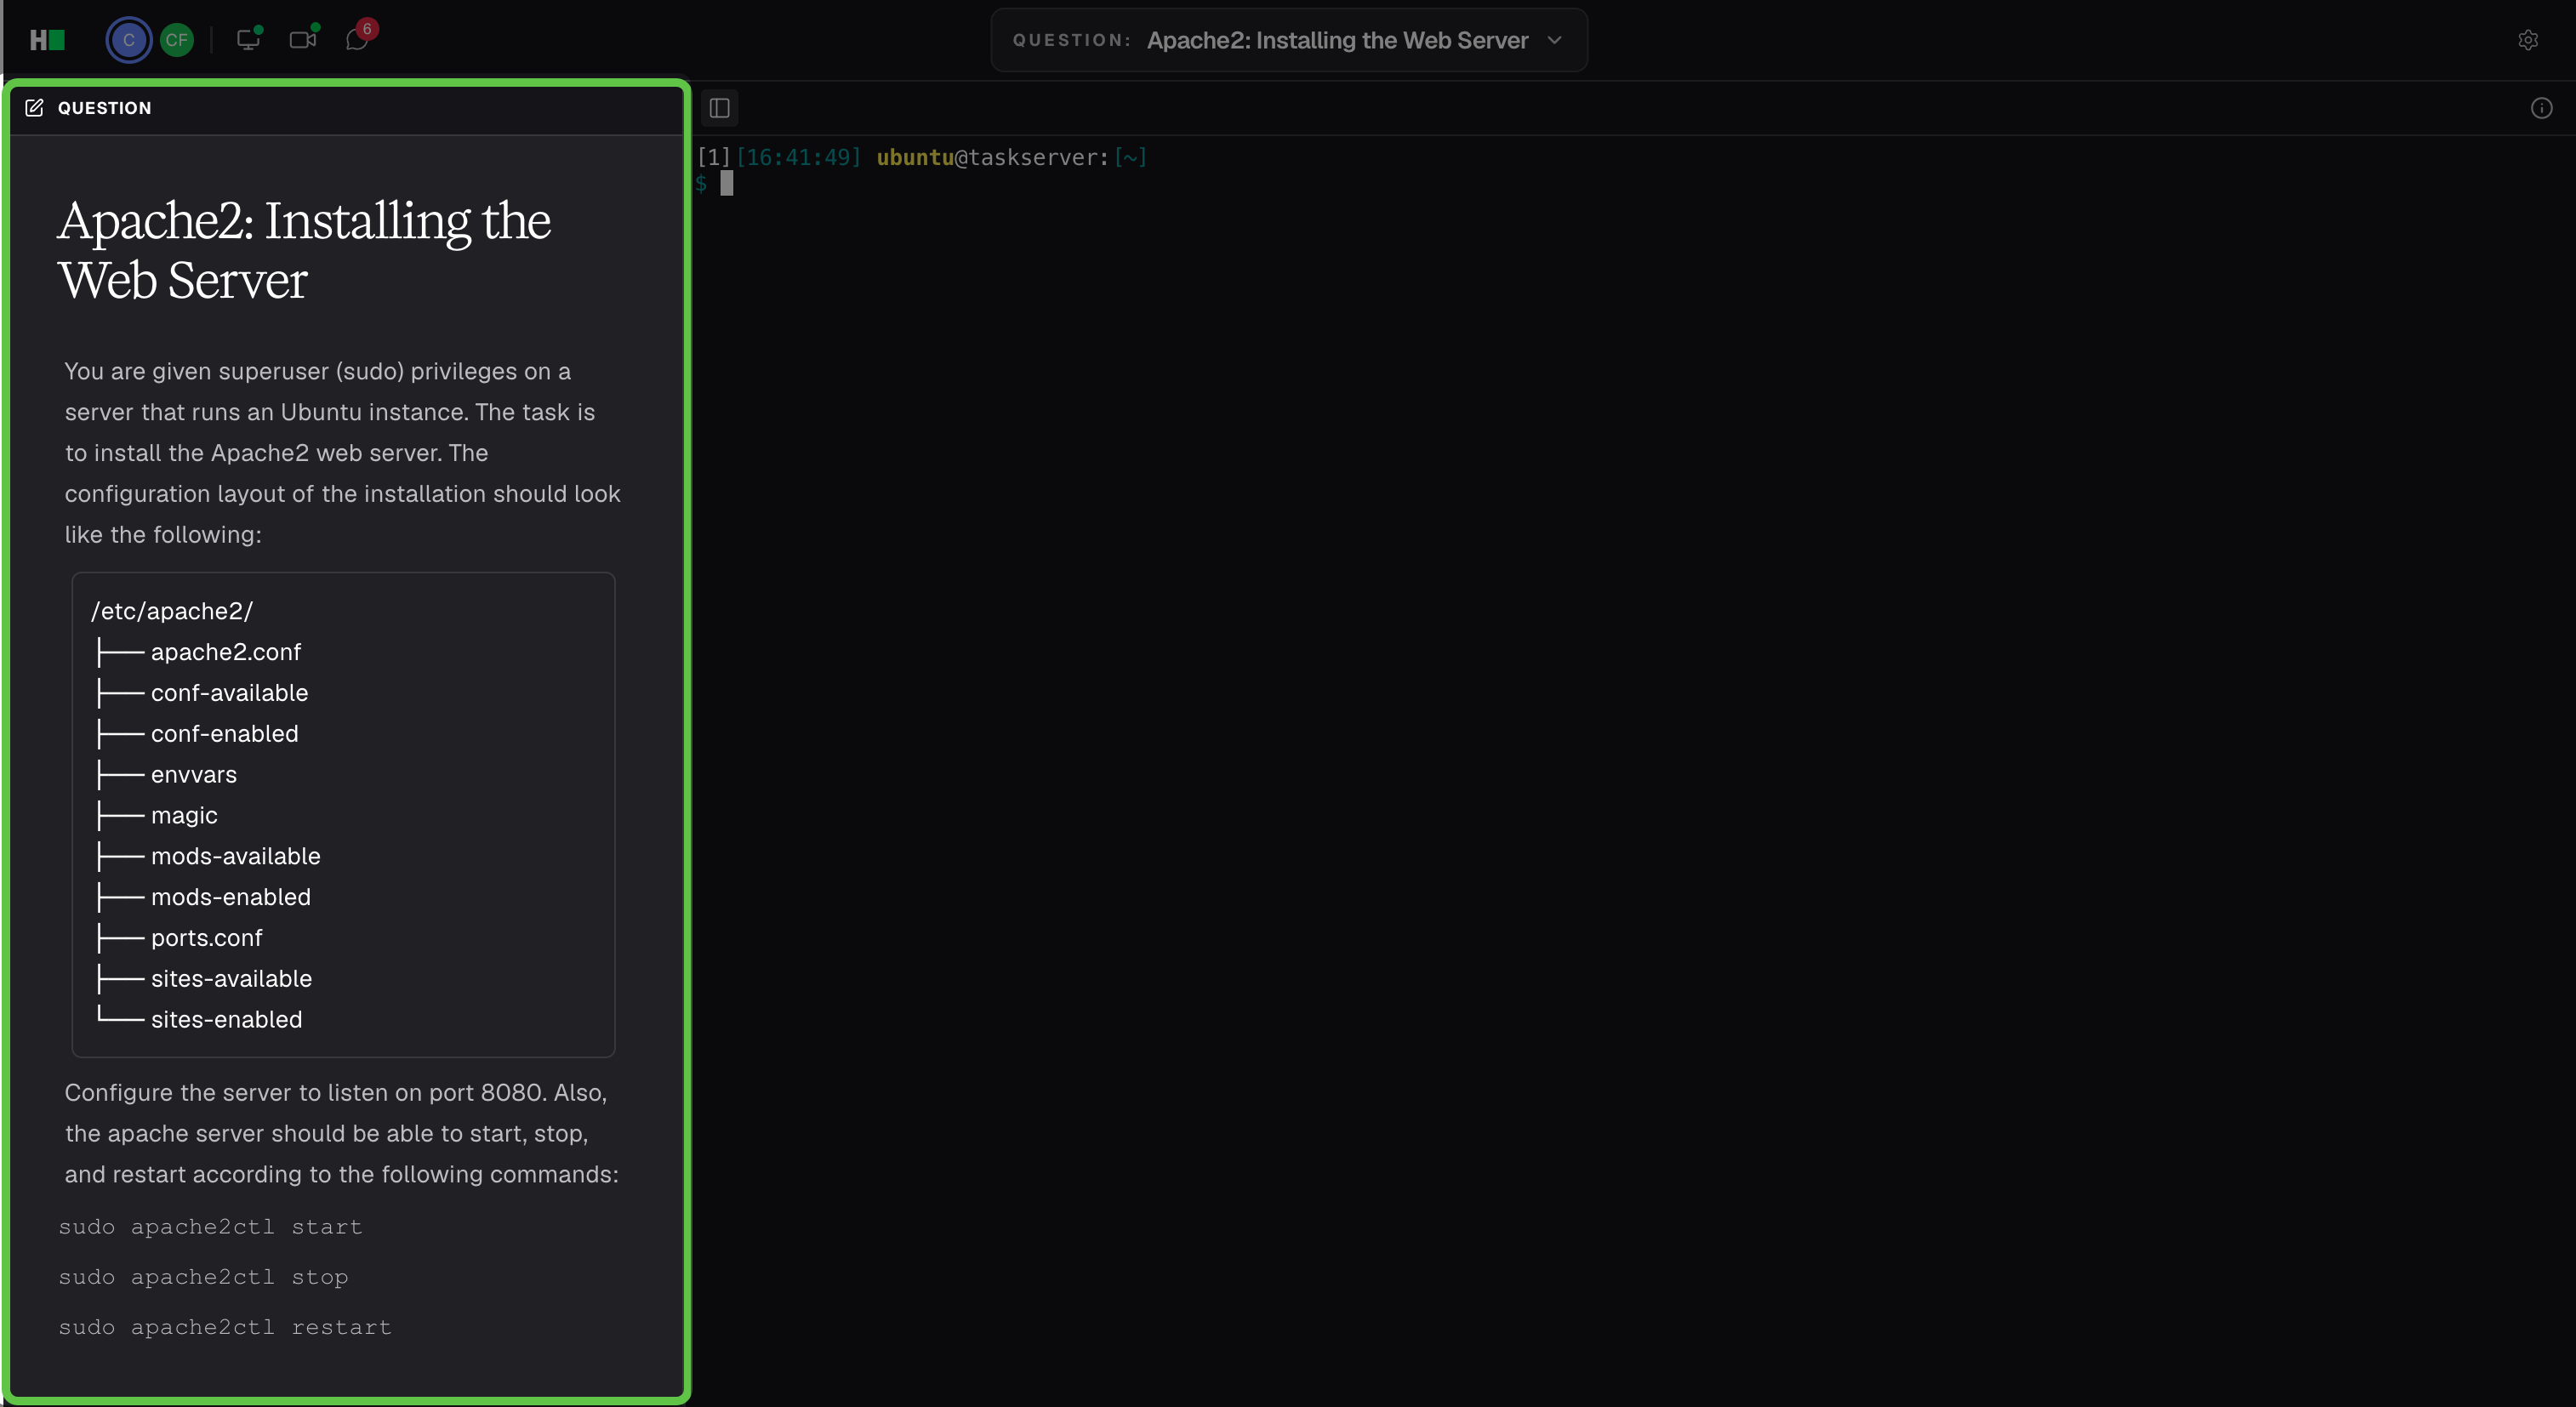
Task: Click the 'ports.conf' tree entry
Action: coord(207,938)
